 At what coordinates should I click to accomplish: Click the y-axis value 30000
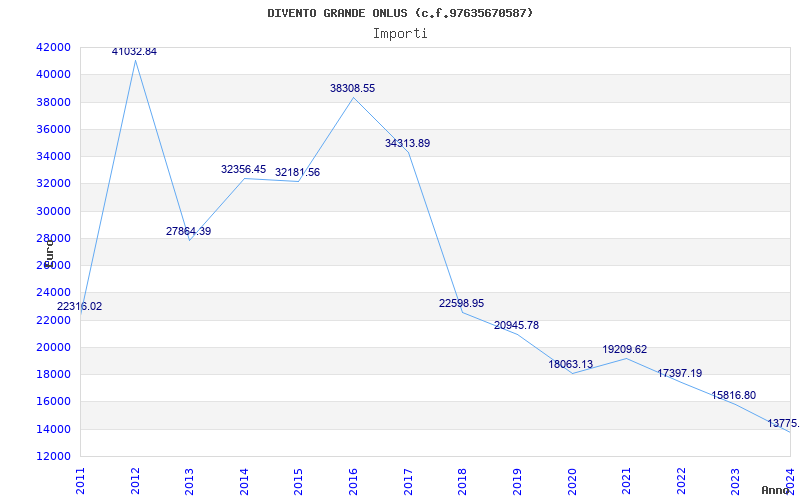[53, 211]
